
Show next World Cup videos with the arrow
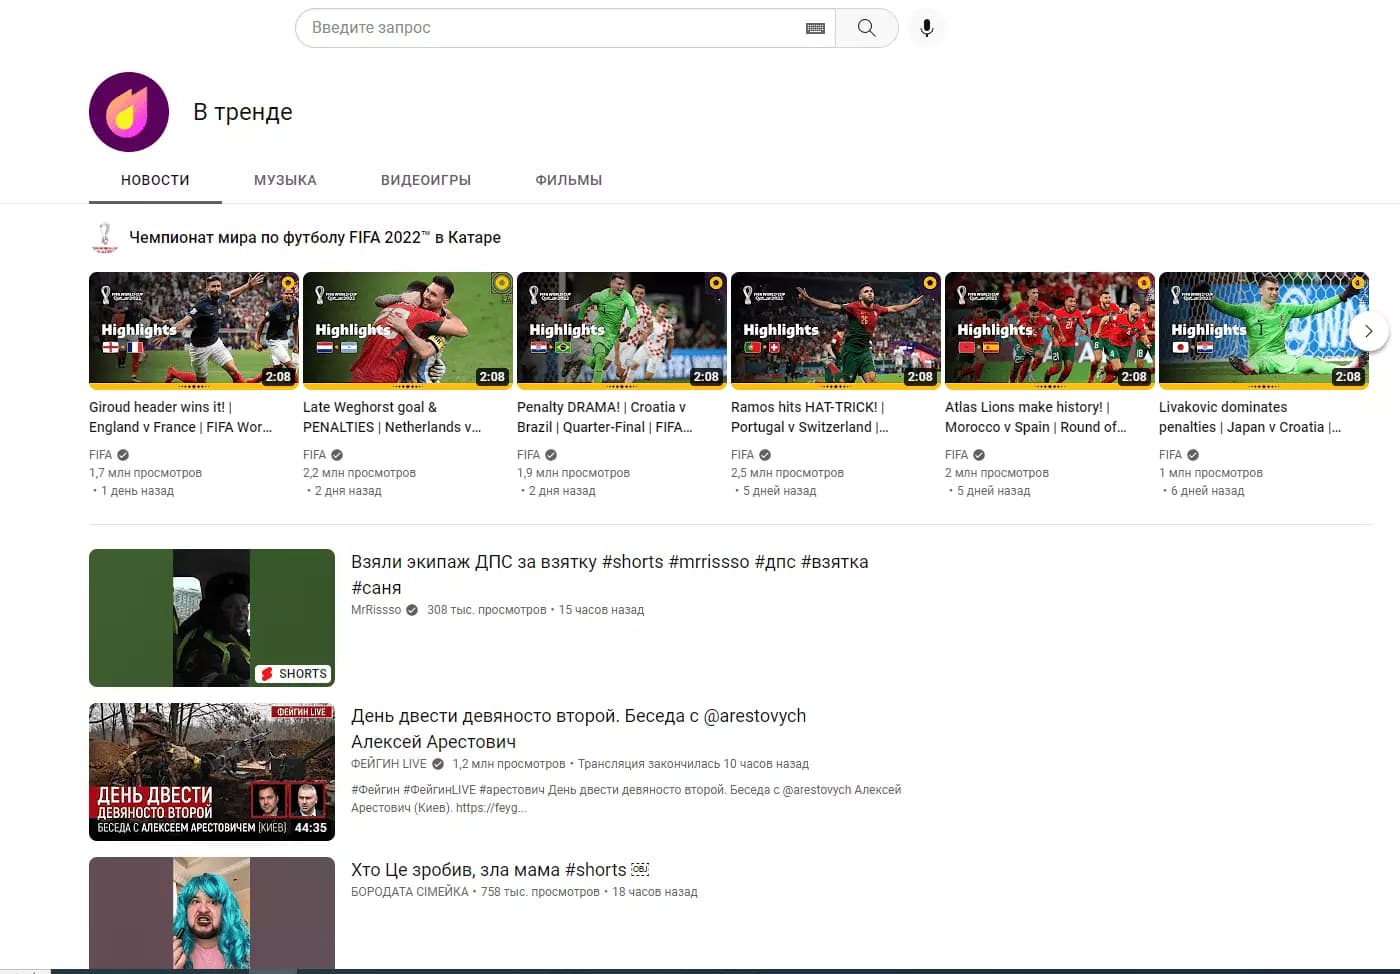[x=1368, y=331]
